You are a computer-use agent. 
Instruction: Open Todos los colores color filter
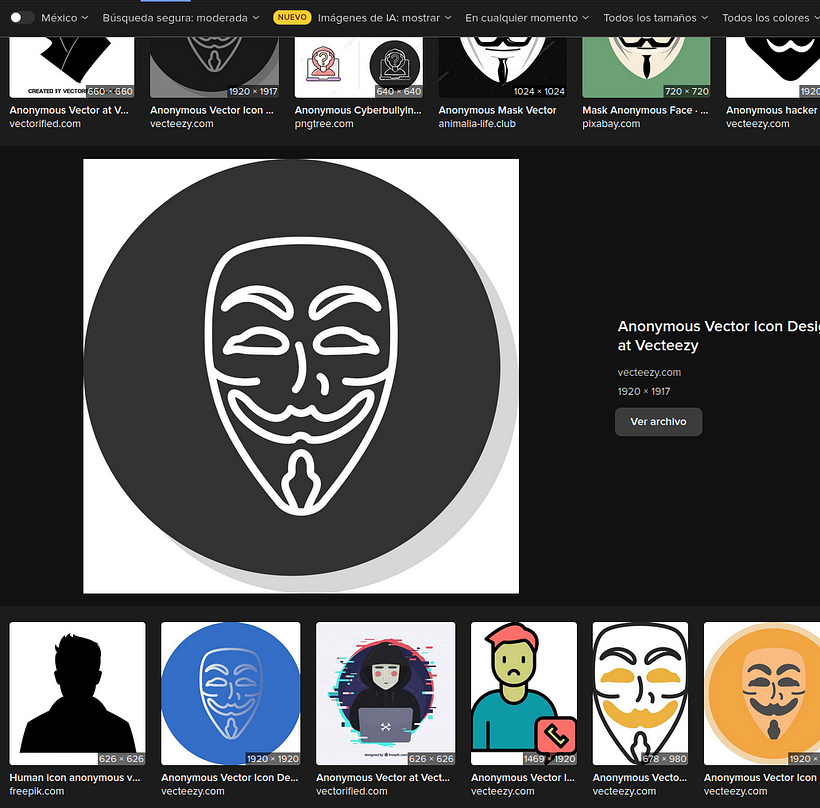pyautogui.click(x=769, y=18)
